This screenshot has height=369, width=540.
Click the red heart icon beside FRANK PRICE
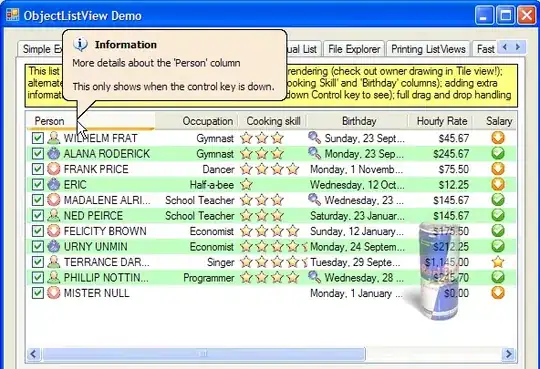coord(53,169)
